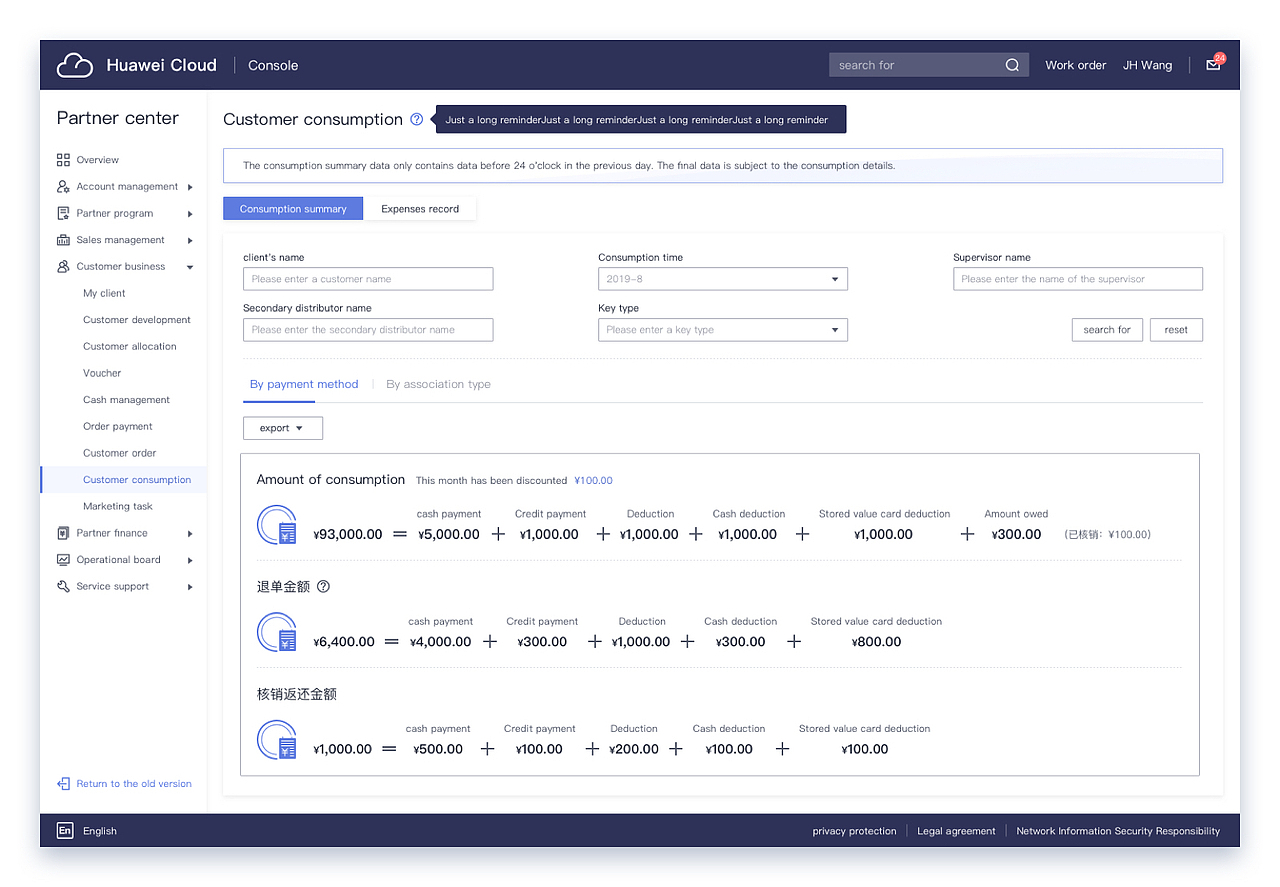Open Order payment in sidebar

(x=118, y=427)
